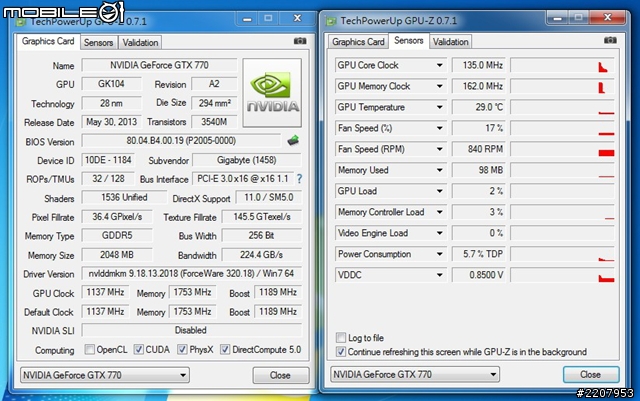Switch to Sensors tab in left window
This screenshot has height=401, width=640.
98,42
